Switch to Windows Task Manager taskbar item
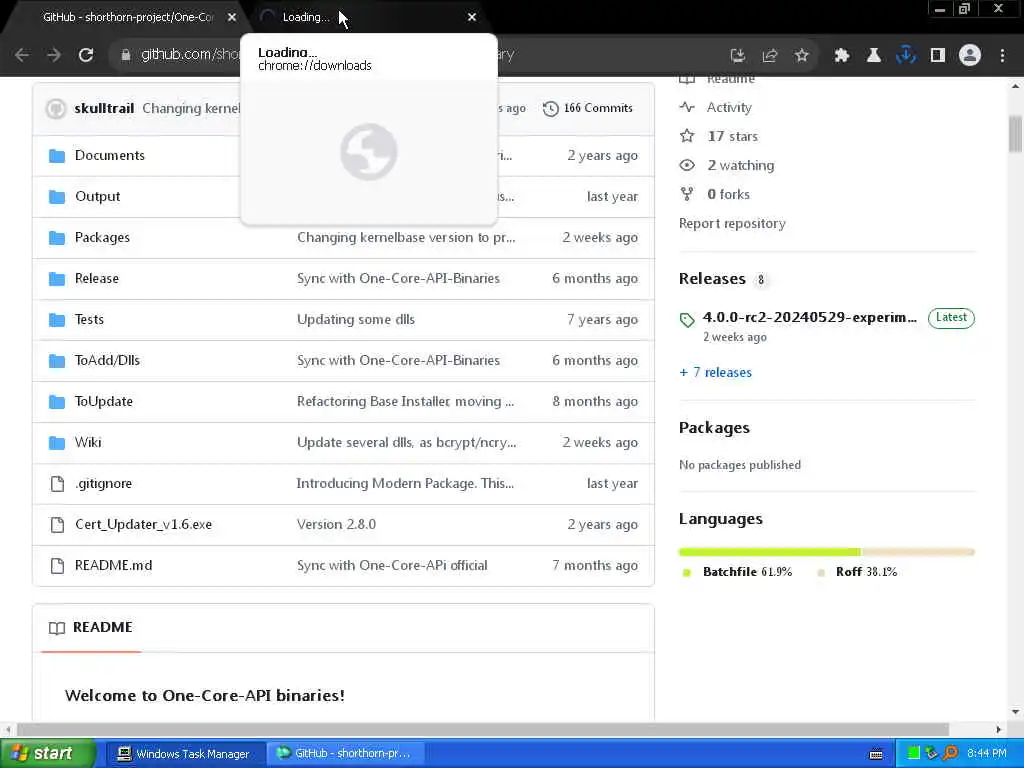Screen dimensions: 1024x768 185,754
